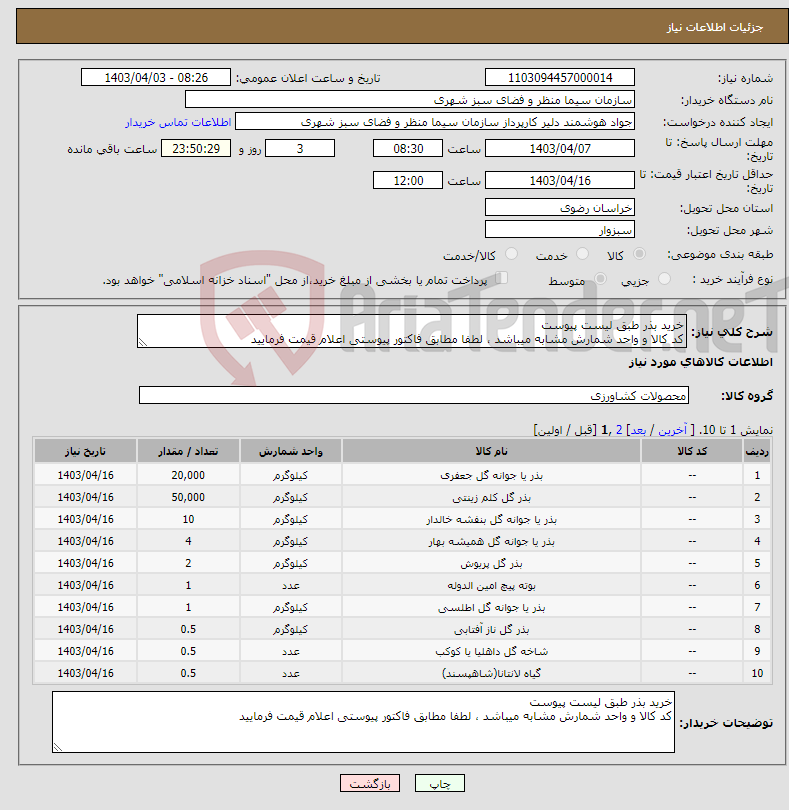Click the واحد شمارش column header
This screenshot has height=810, width=789.
point(290,451)
